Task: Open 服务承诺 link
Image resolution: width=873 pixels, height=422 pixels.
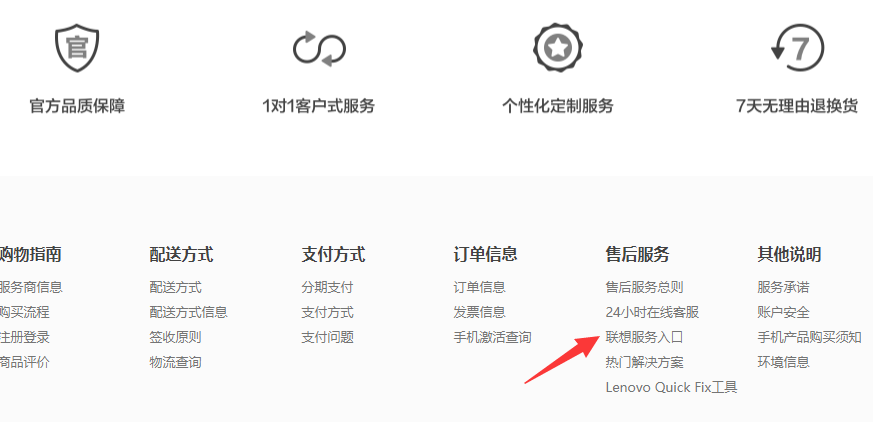Action: [x=783, y=287]
